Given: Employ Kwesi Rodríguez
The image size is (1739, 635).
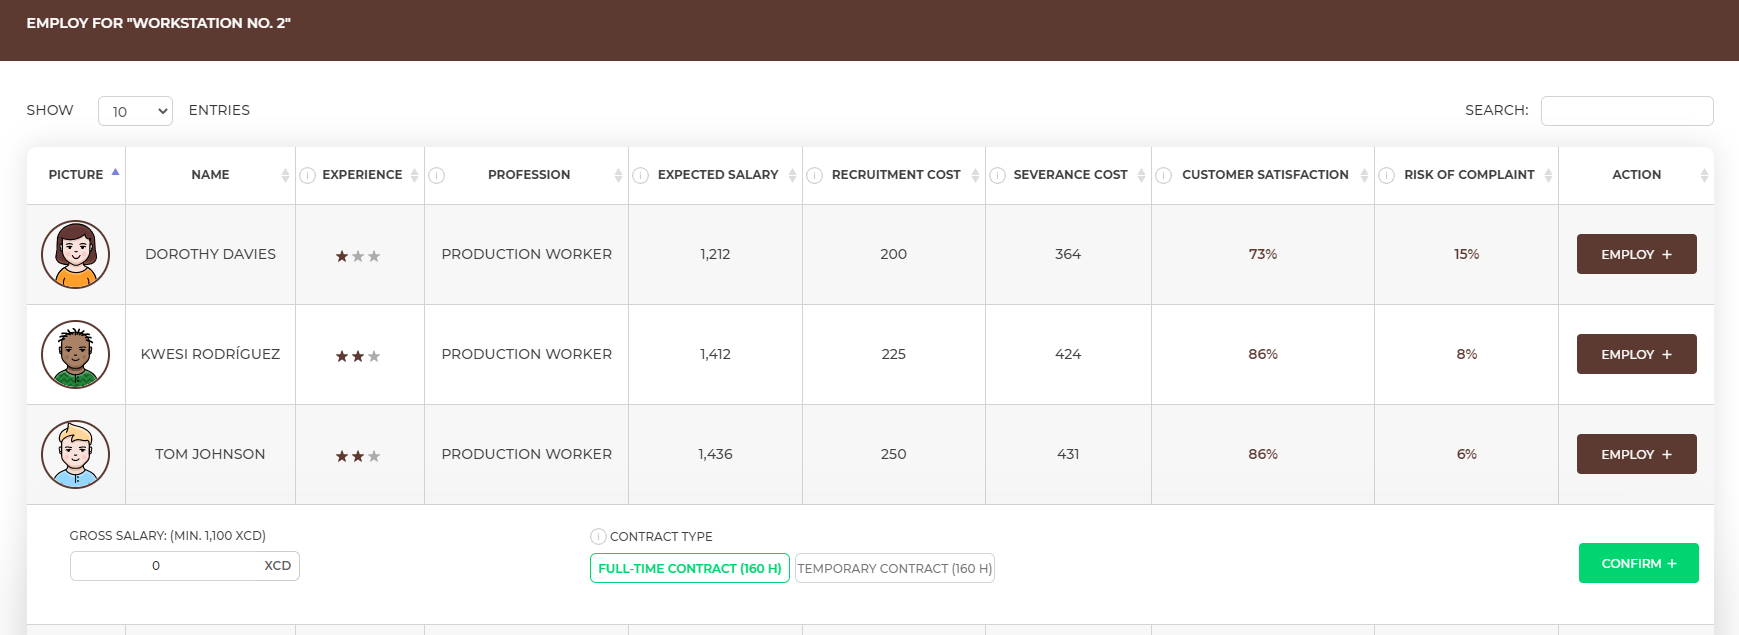Looking at the screenshot, I should pos(1636,354).
